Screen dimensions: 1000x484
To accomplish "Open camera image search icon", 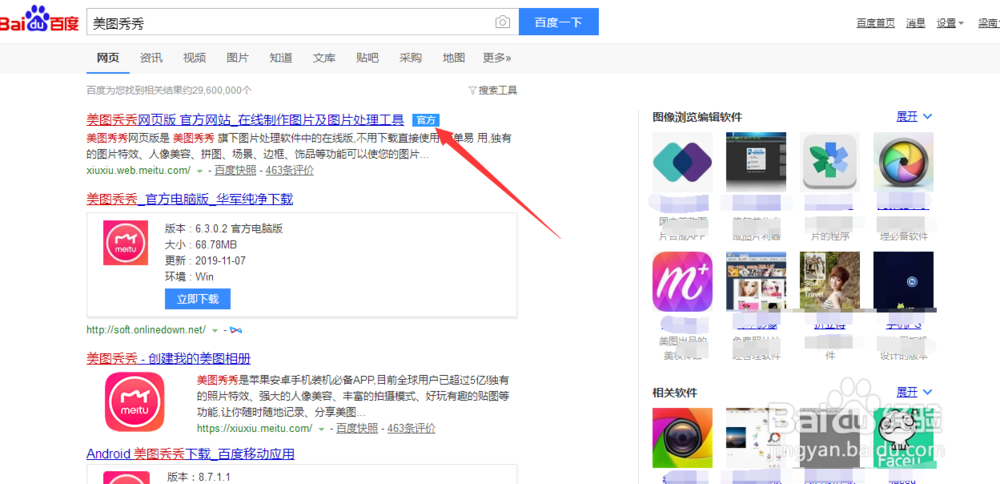I will [x=503, y=22].
